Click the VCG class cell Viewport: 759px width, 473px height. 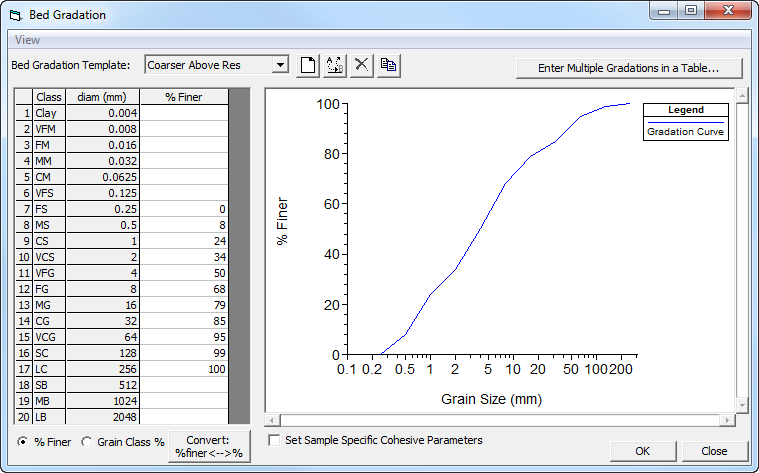click(49, 336)
